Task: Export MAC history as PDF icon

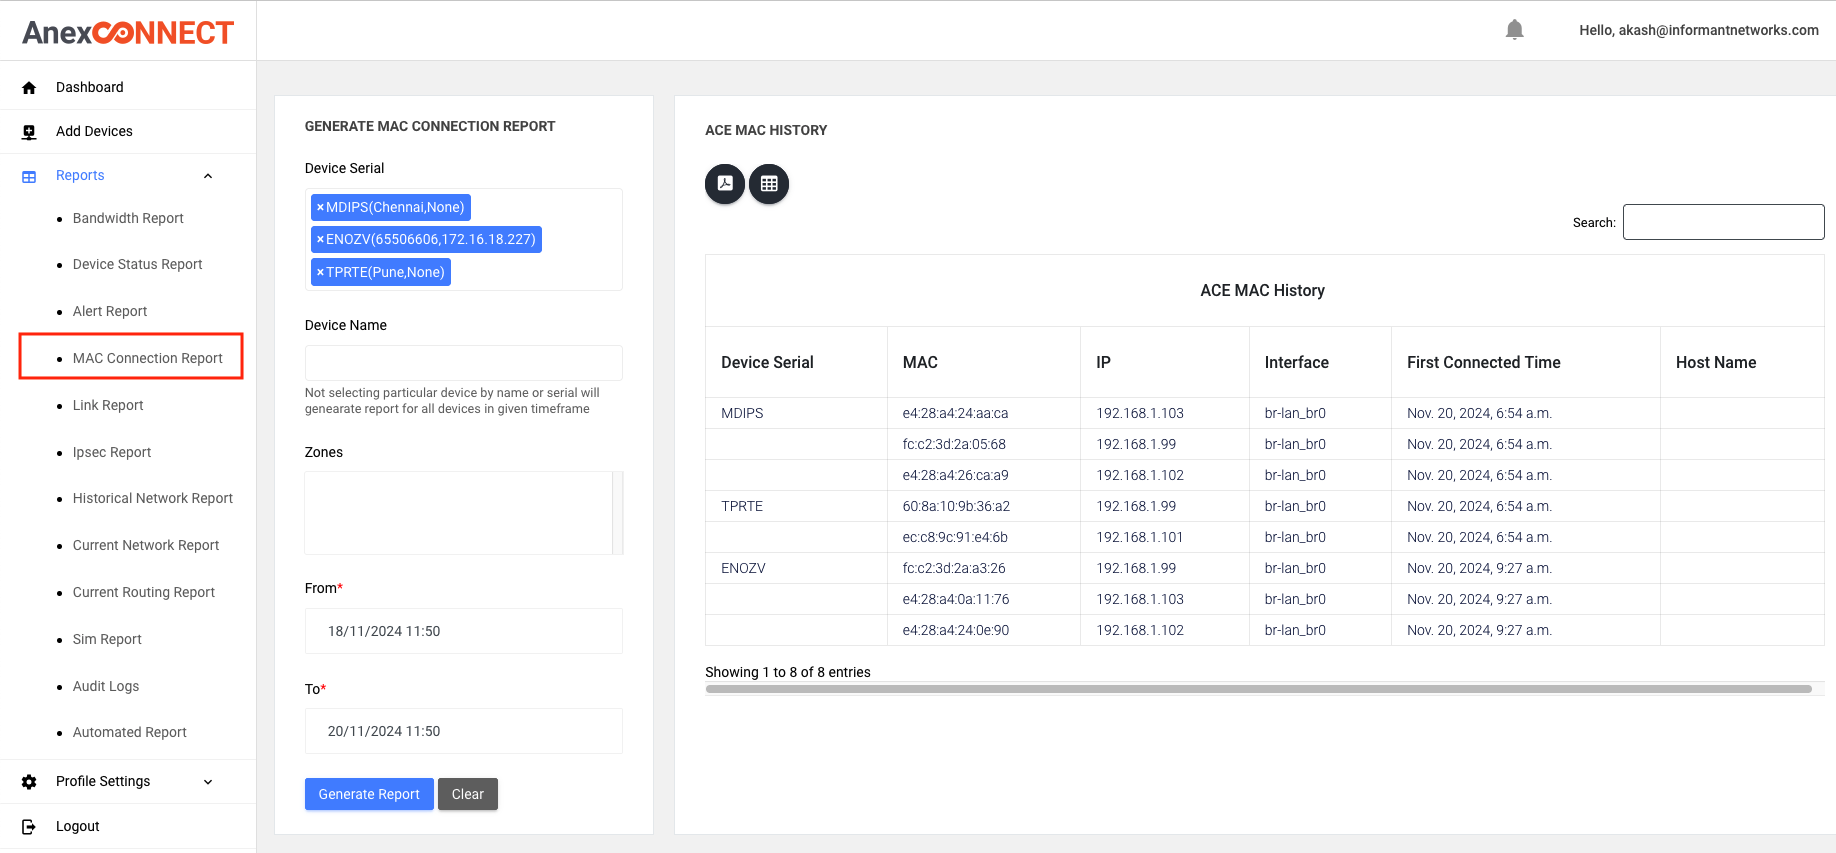Action: 725,184
